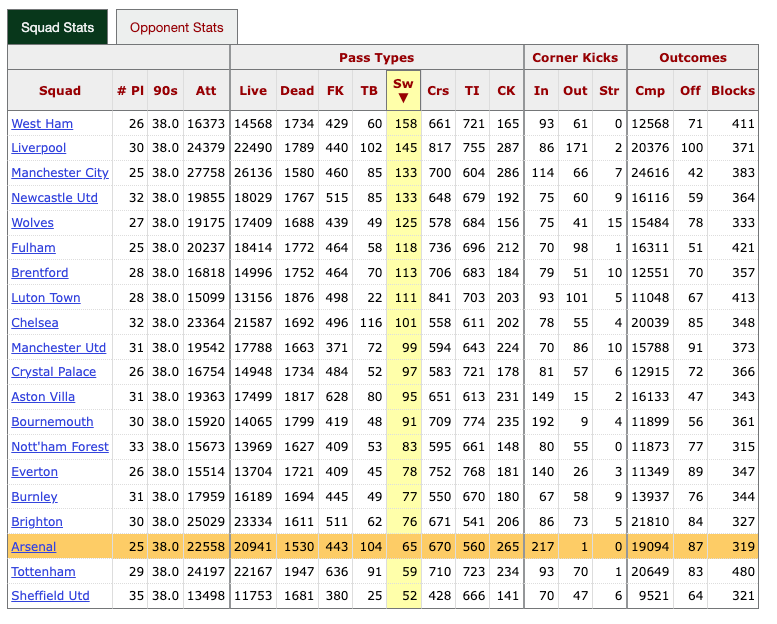Open the Aston Villa squad link
The width and height of the screenshot is (777, 624).
pos(43,397)
